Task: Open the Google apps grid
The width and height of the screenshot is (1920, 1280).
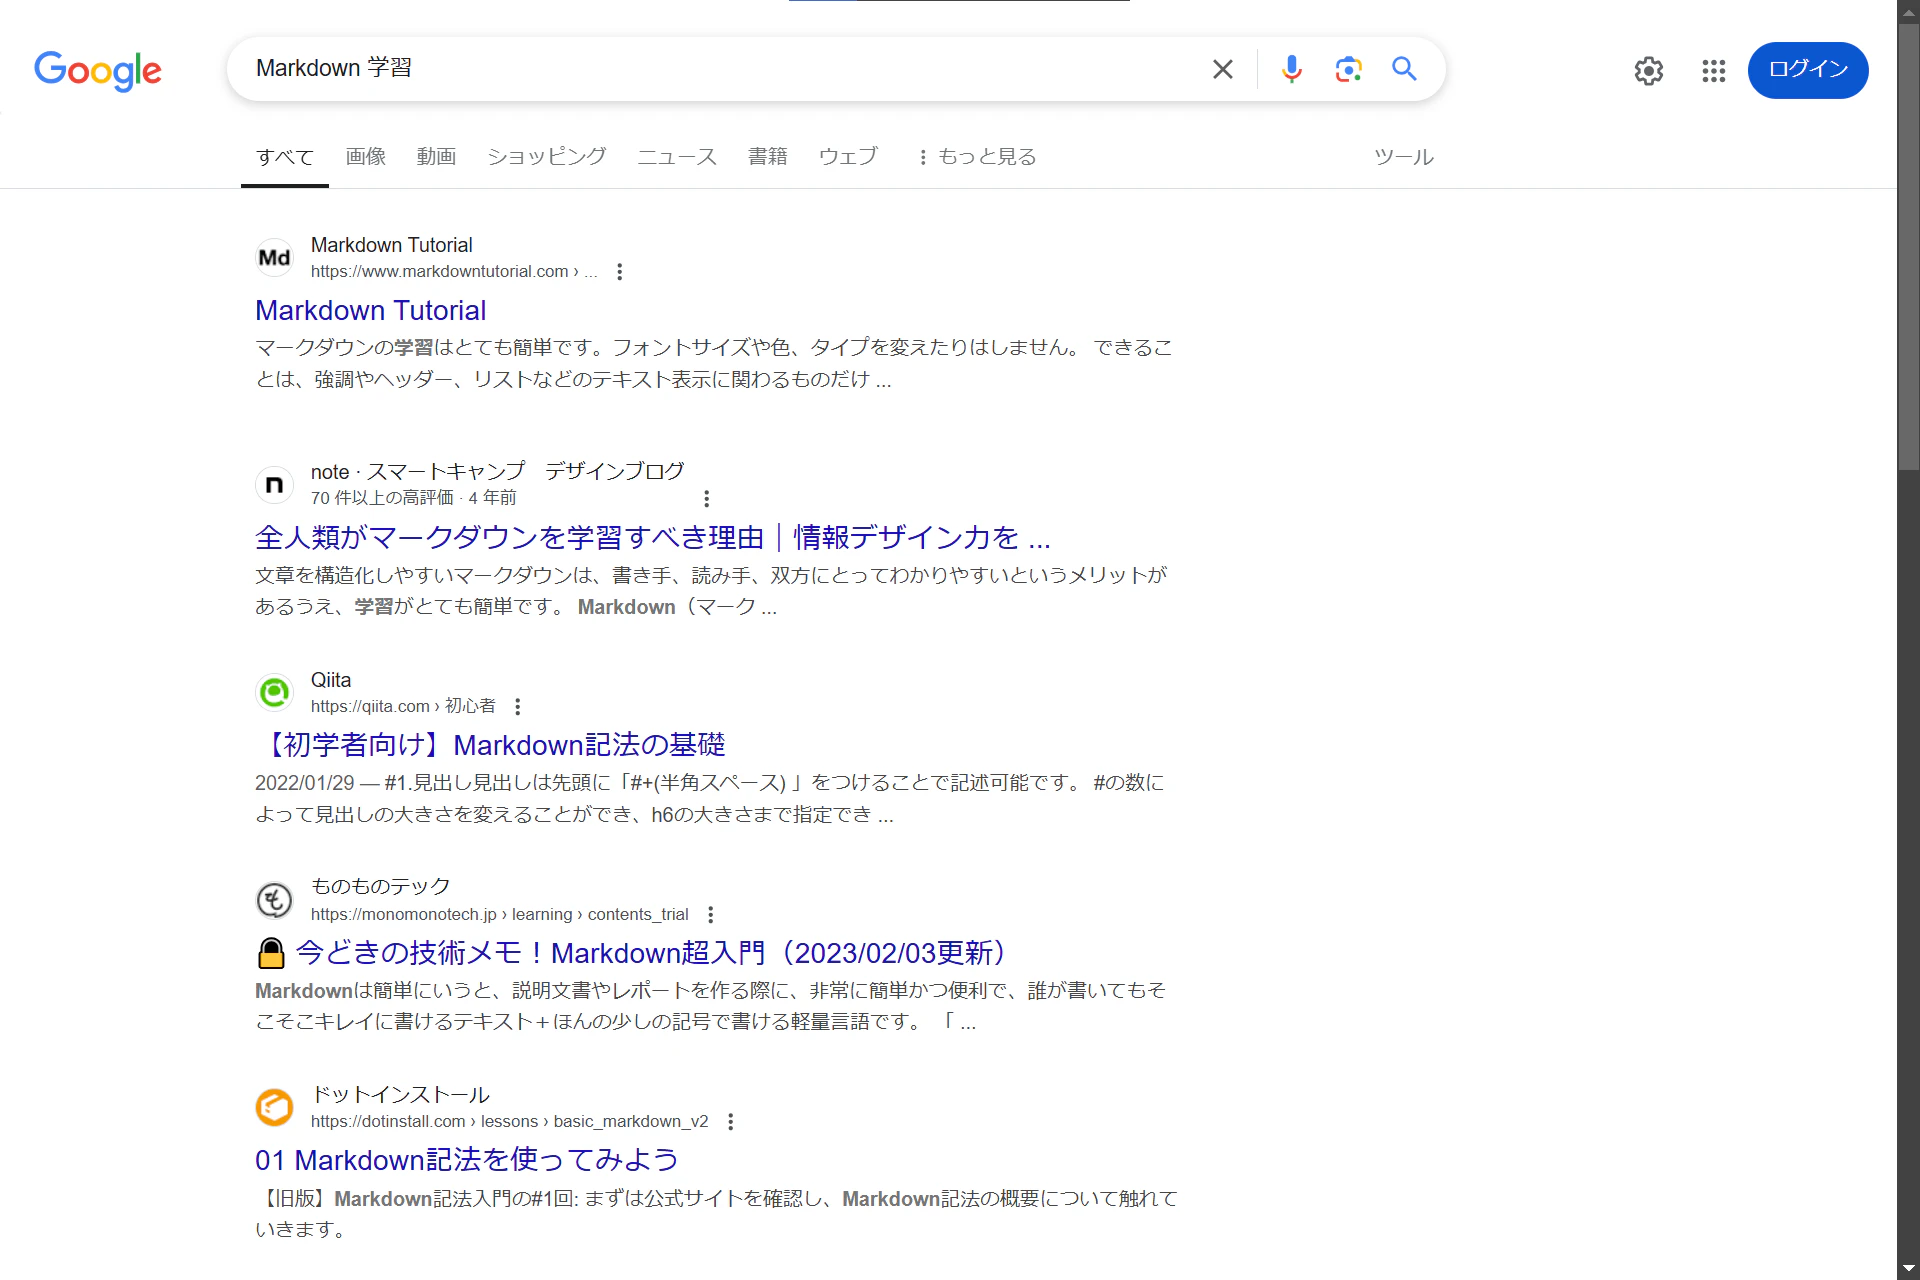Action: pyautogui.click(x=1712, y=71)
